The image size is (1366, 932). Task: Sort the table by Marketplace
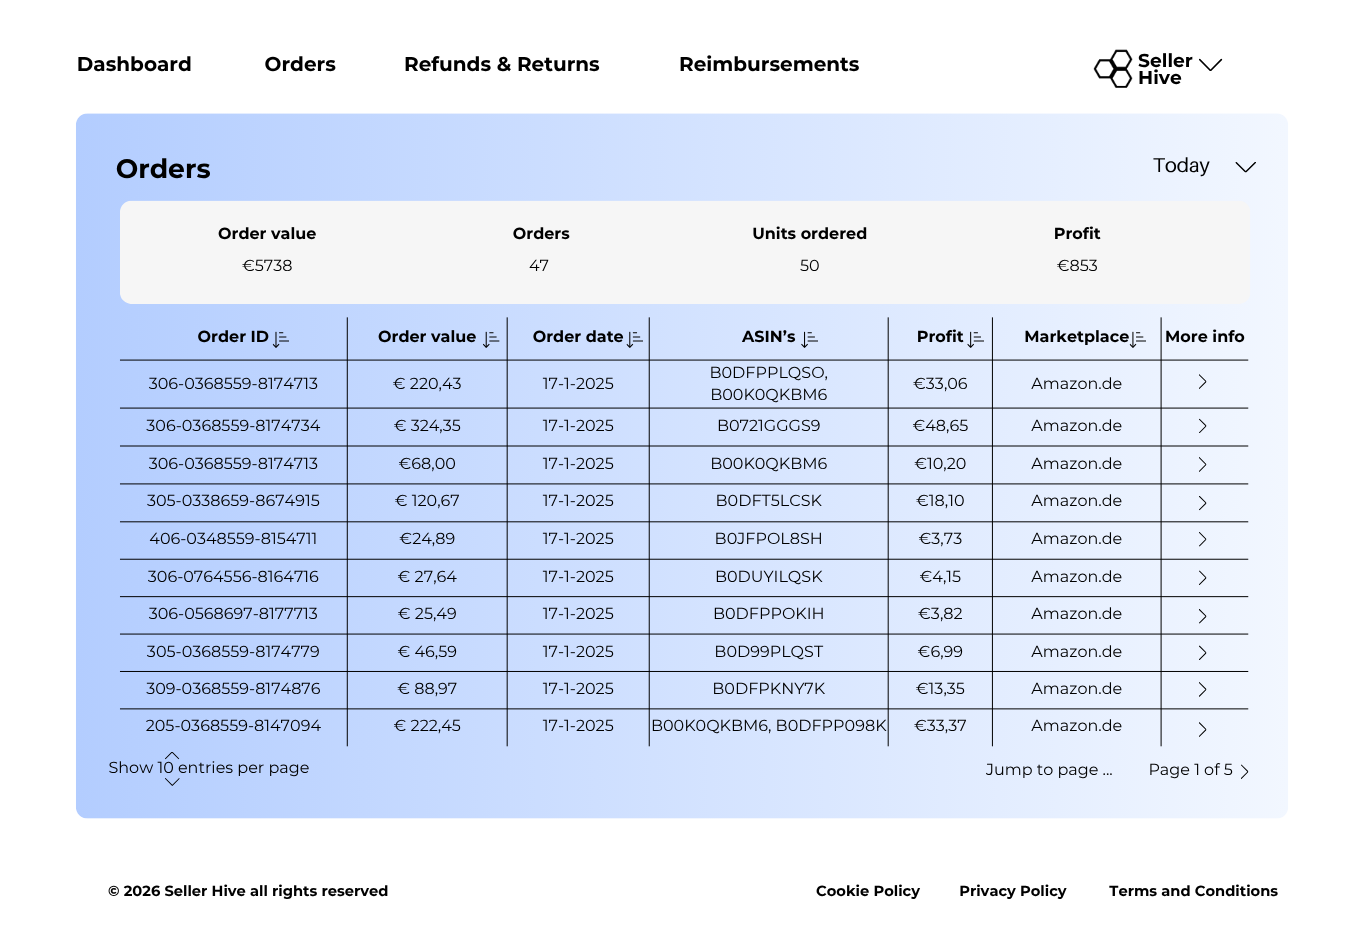[1138, 339]
